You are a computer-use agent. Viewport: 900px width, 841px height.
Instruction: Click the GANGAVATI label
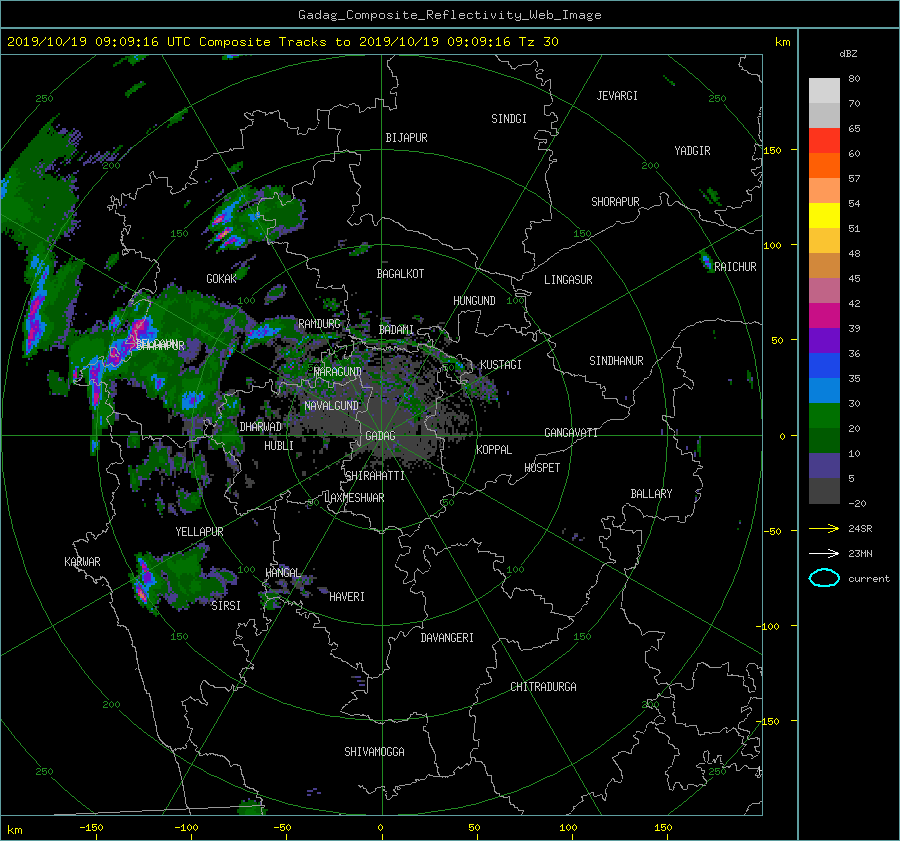pyautogui.click(x=571, y=433)
